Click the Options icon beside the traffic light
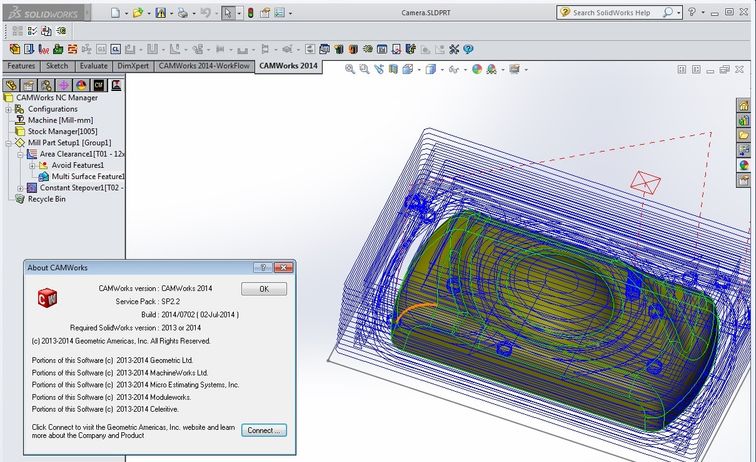The height and width of the screenshot is (462, 756). (x=265, y=13)
